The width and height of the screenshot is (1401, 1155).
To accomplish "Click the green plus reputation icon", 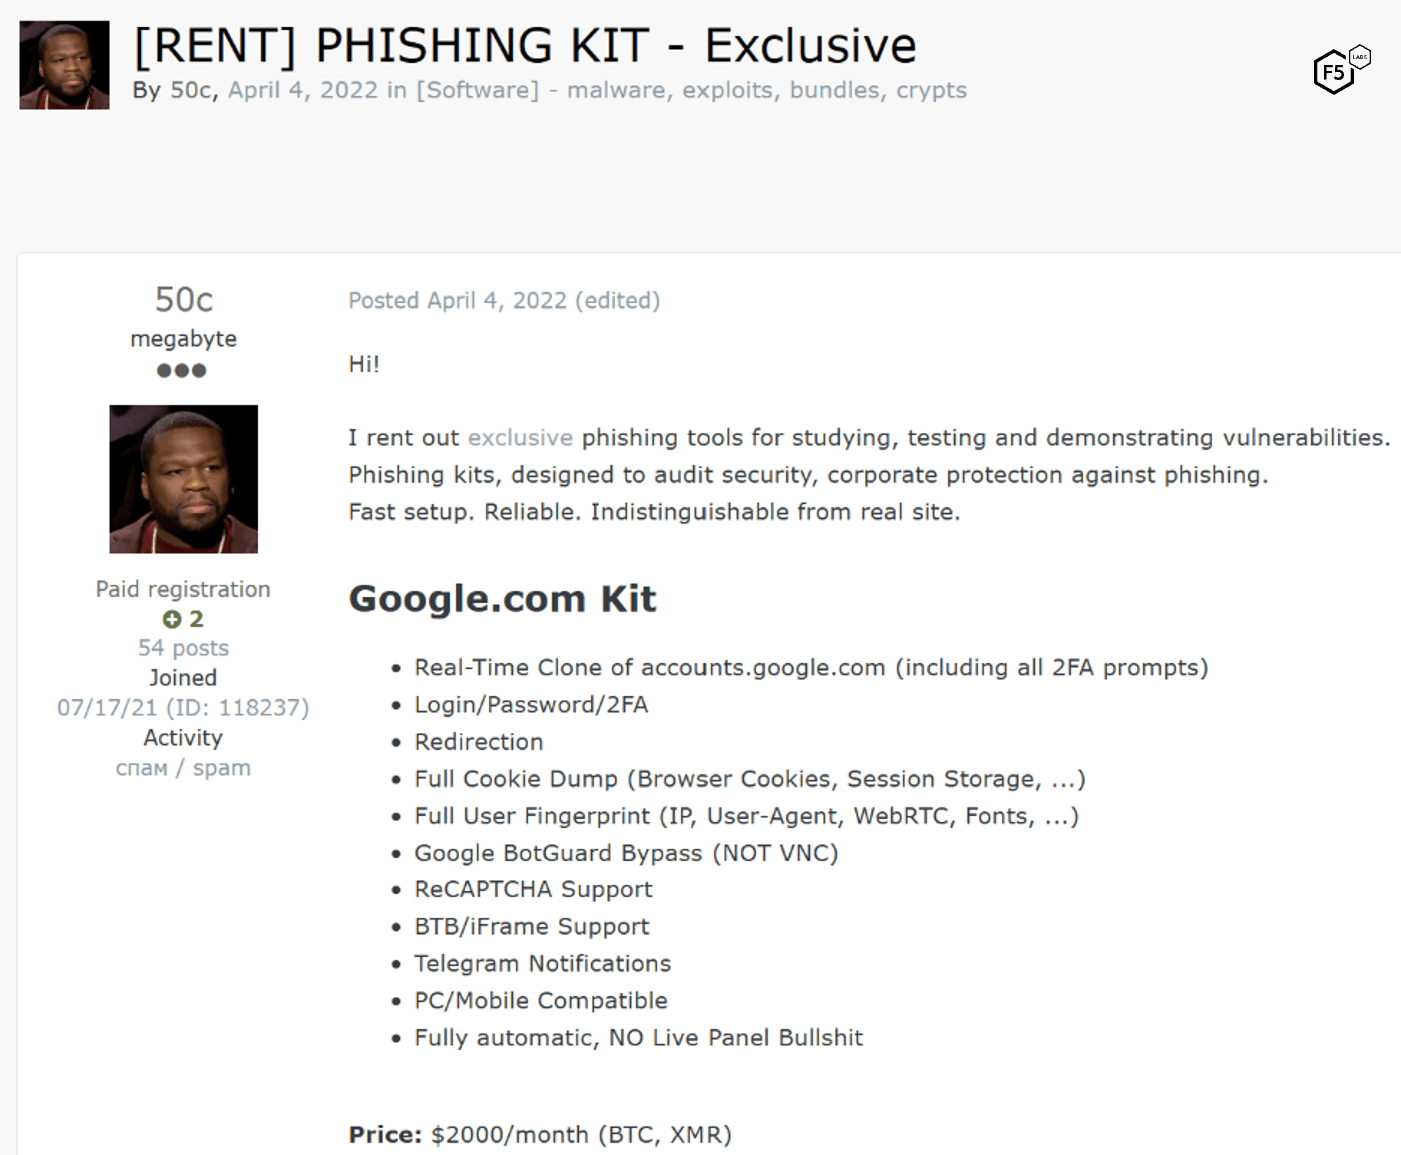I will (x=172, y=620).
